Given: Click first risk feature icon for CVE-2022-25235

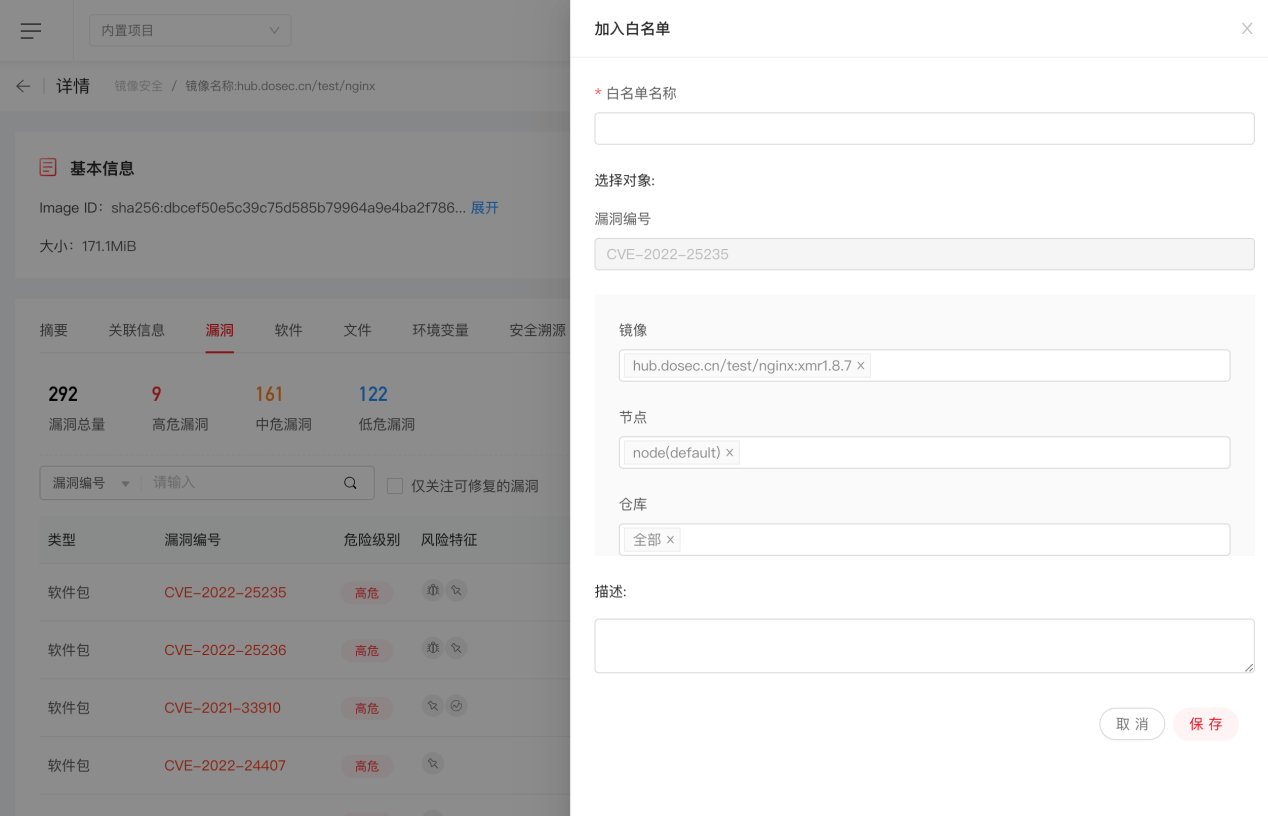Looking at the screenshot, I should (x=432, y=591).
